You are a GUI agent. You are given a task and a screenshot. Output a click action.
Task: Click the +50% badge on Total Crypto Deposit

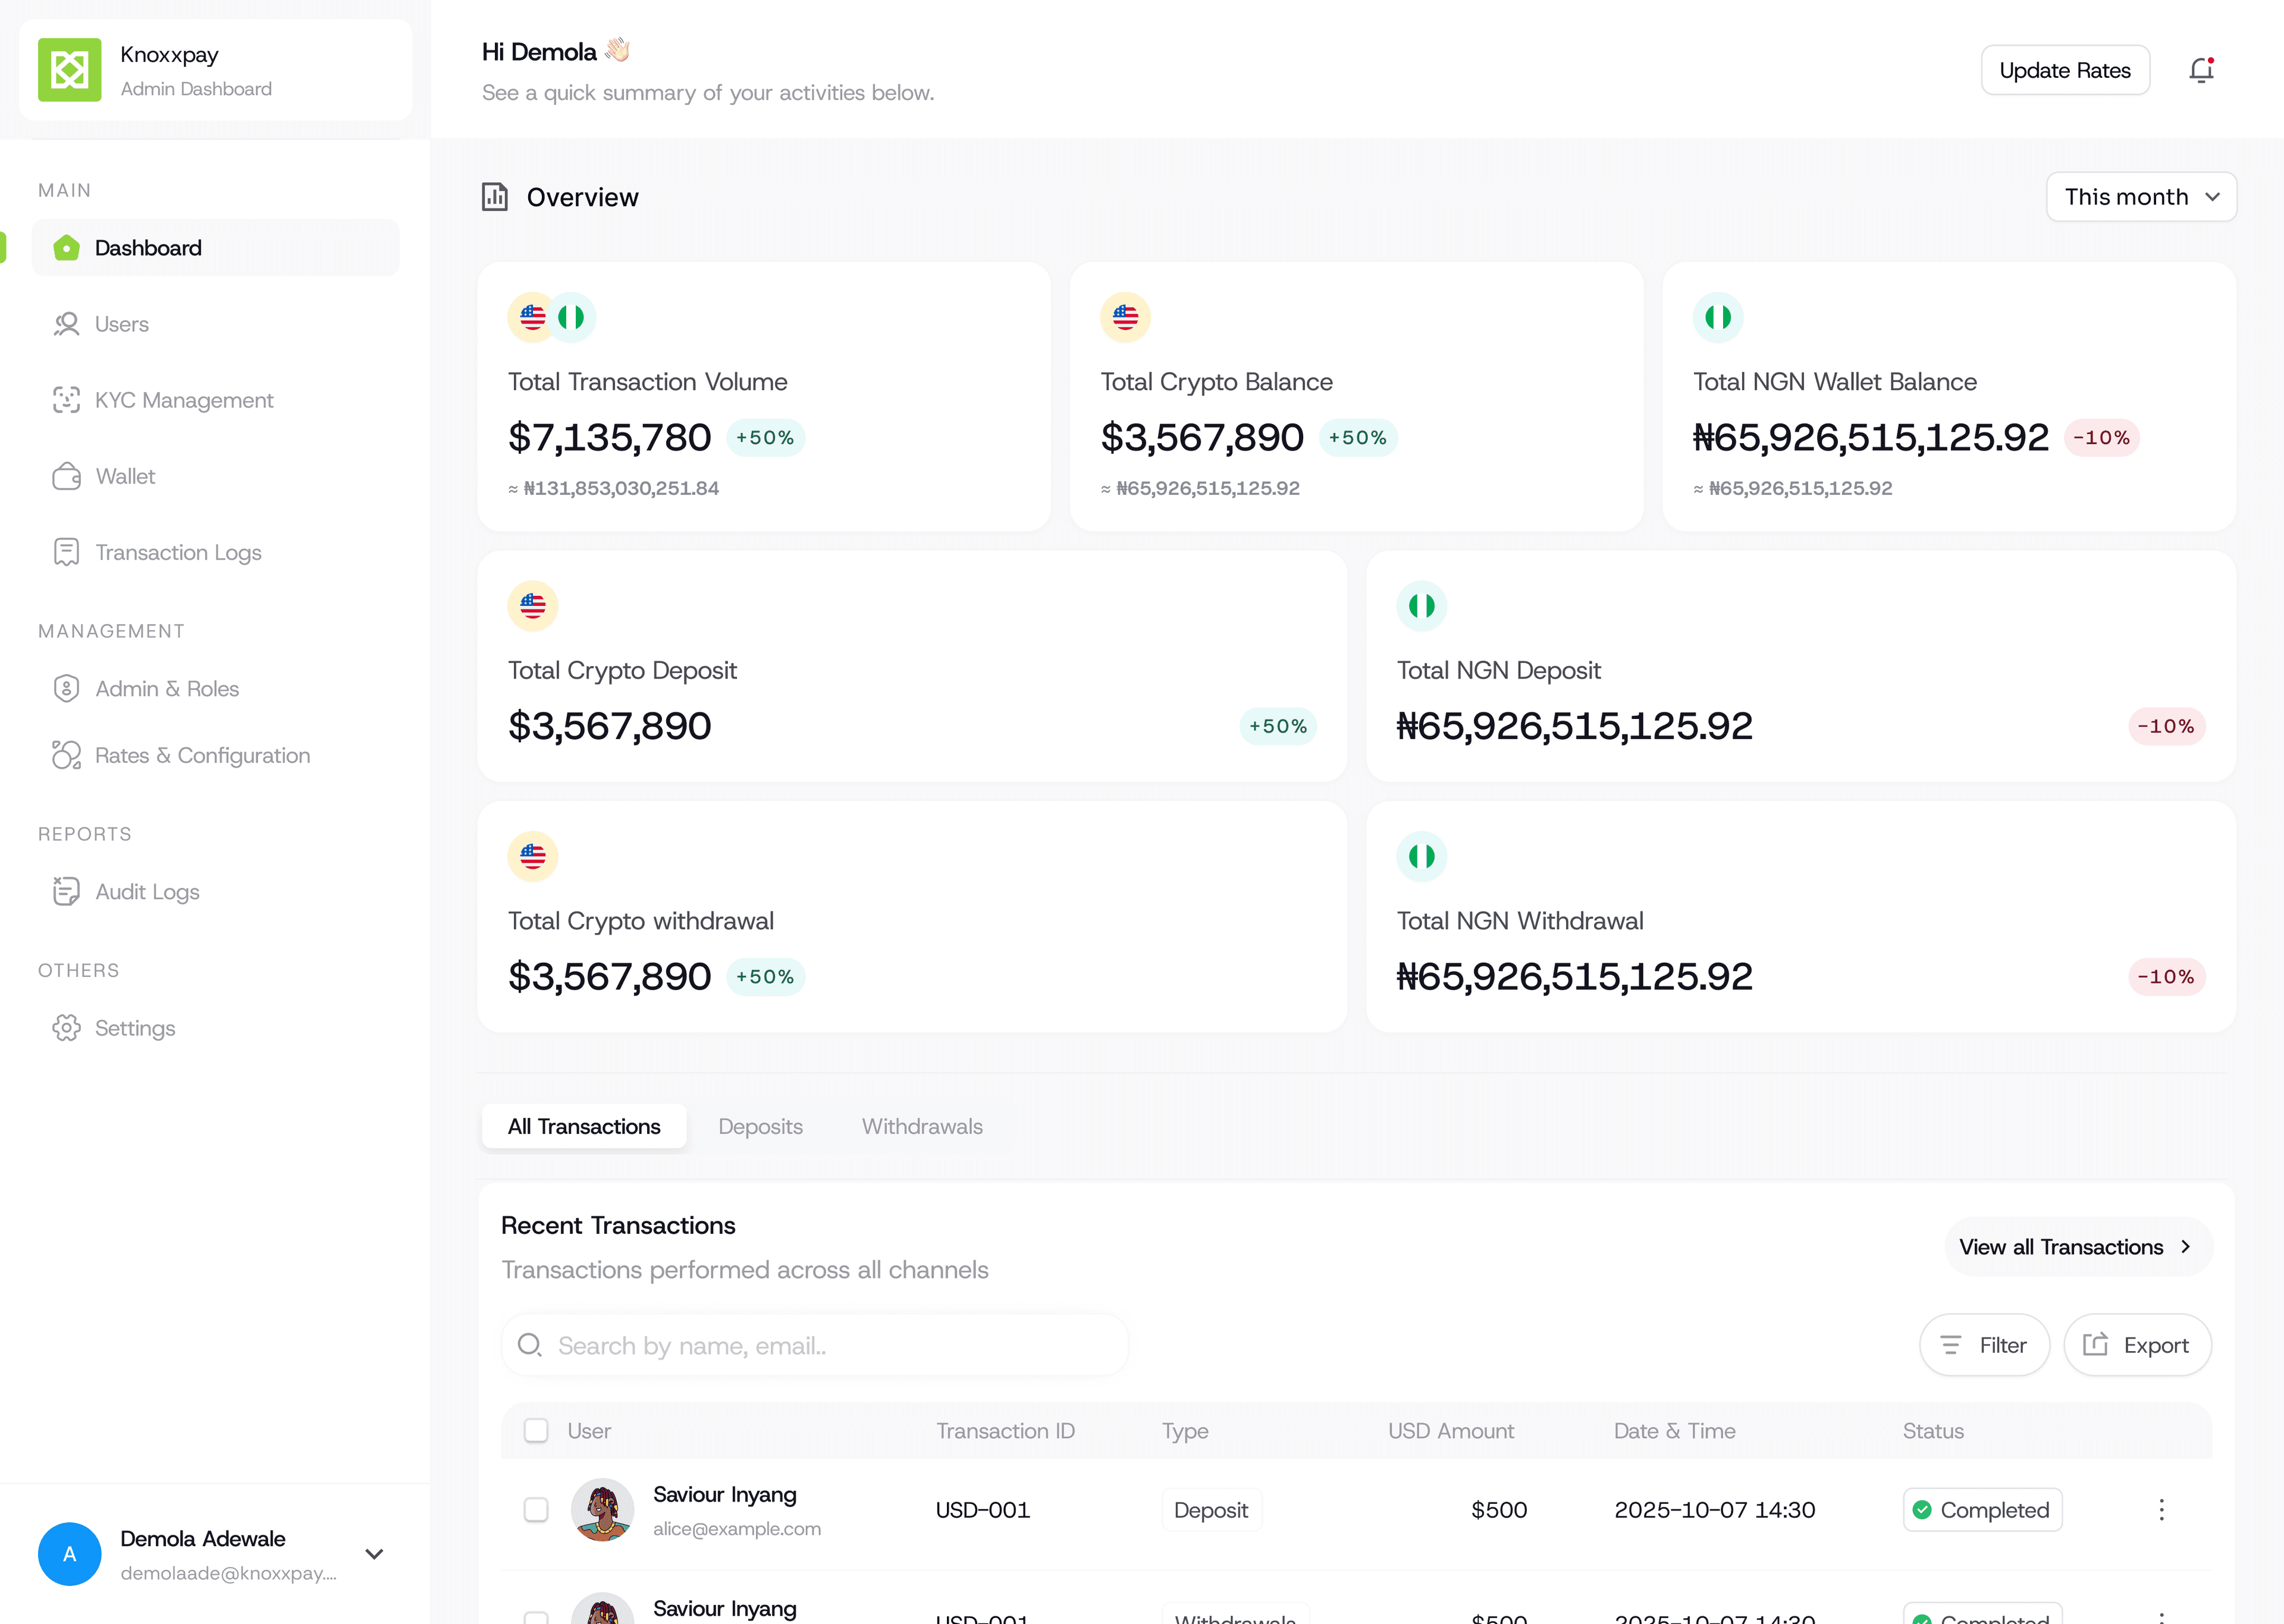tap(1278, 726)
